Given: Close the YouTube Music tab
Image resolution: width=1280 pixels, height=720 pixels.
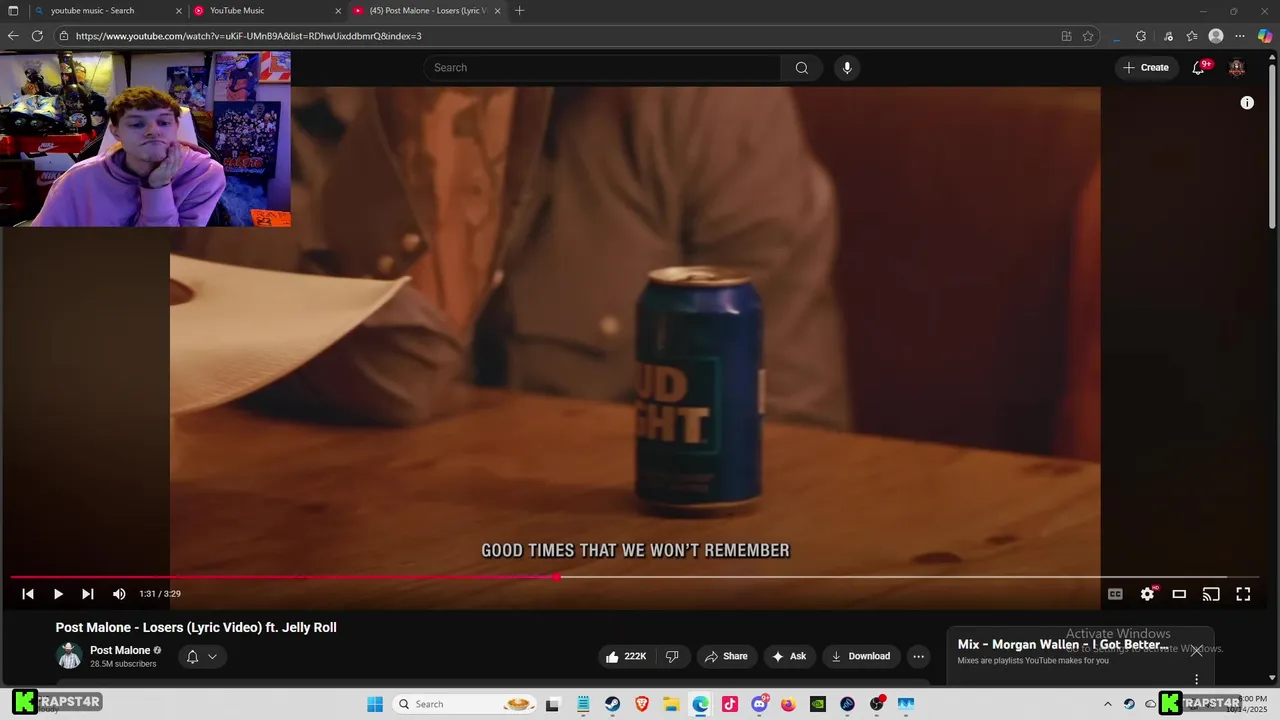Looking at the screenshot, I should tap(338, 11).
